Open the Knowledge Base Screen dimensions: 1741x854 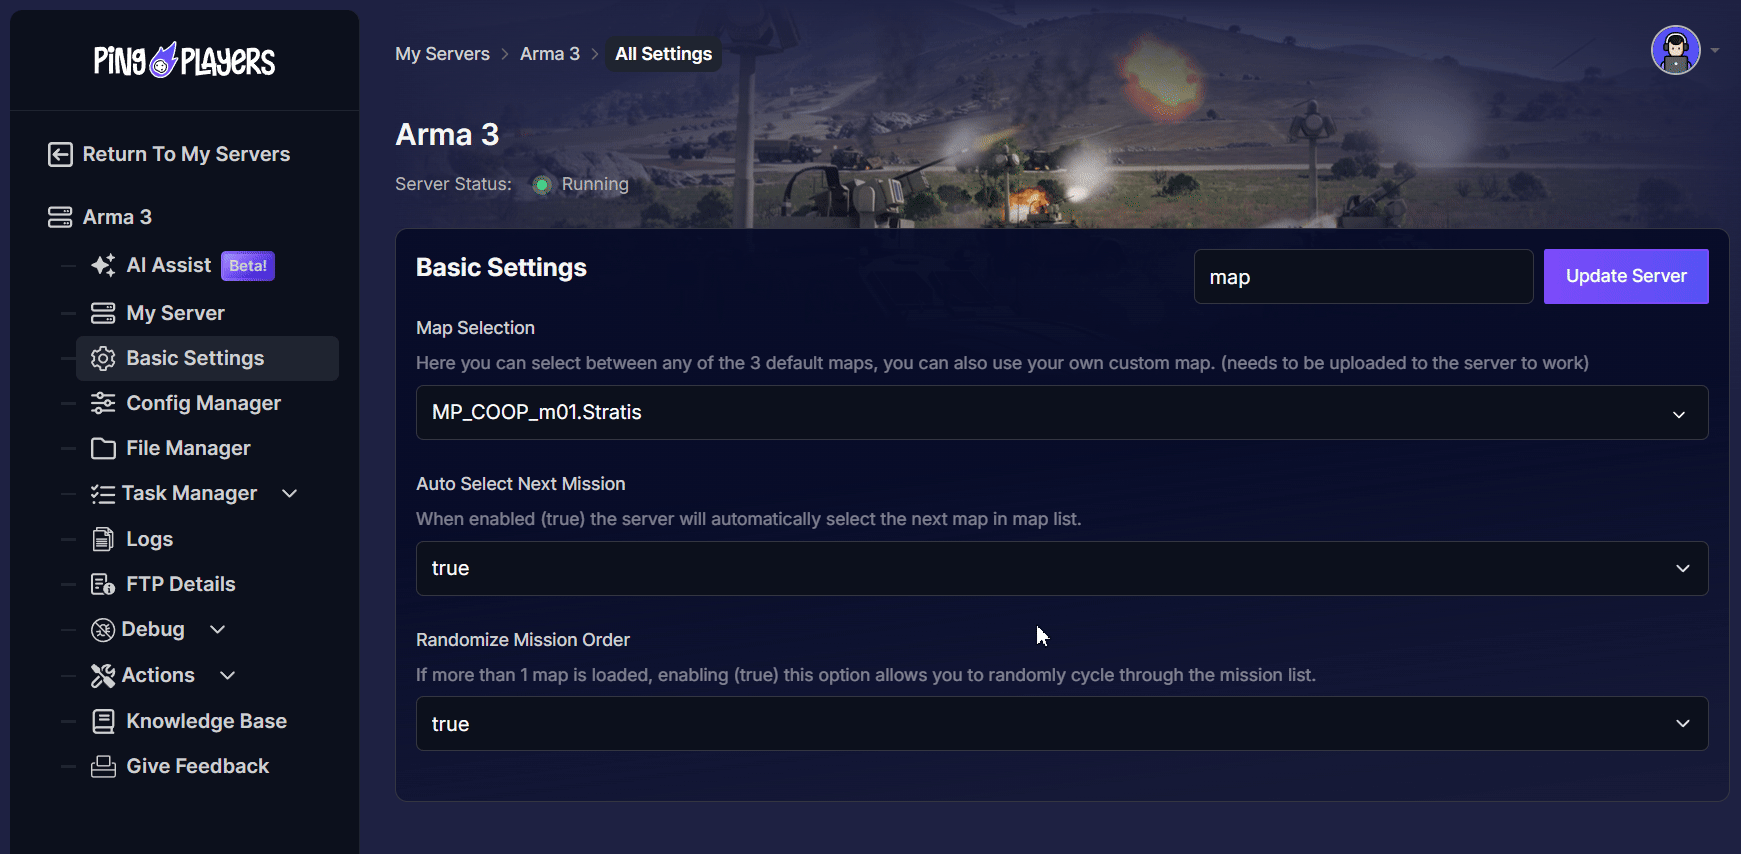[207, 721]
